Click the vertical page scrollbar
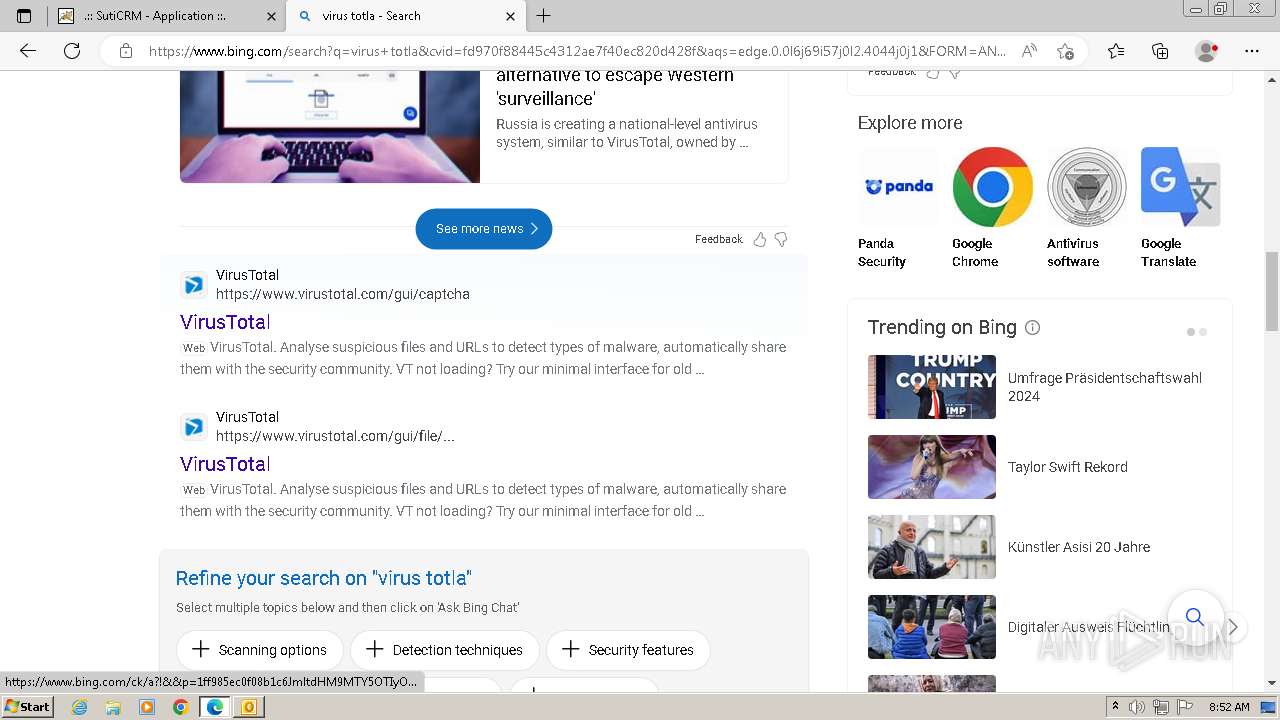 coord(1272,291)
